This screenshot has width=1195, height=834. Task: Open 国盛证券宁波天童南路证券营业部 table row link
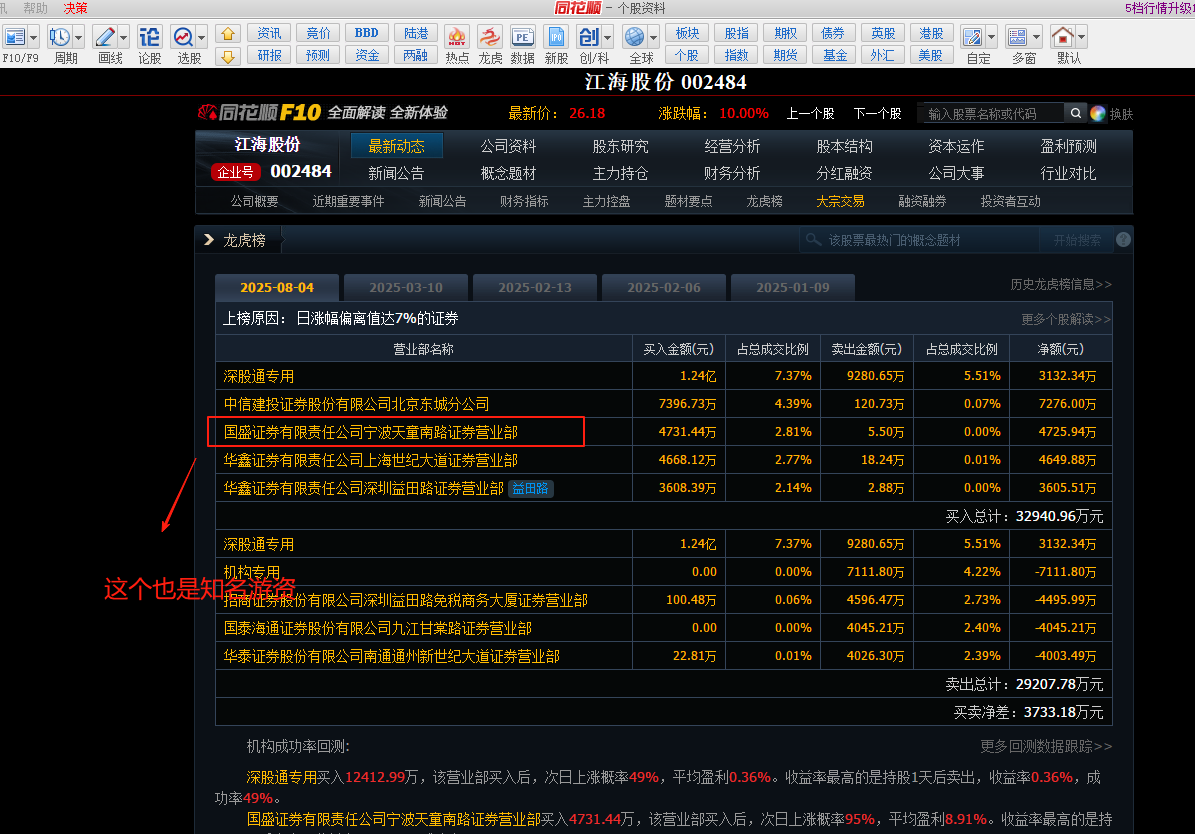coord(370,432)
